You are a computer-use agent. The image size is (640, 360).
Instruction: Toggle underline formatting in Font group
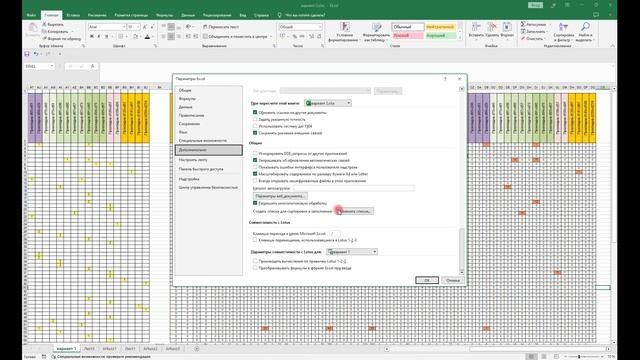point(107,36)
